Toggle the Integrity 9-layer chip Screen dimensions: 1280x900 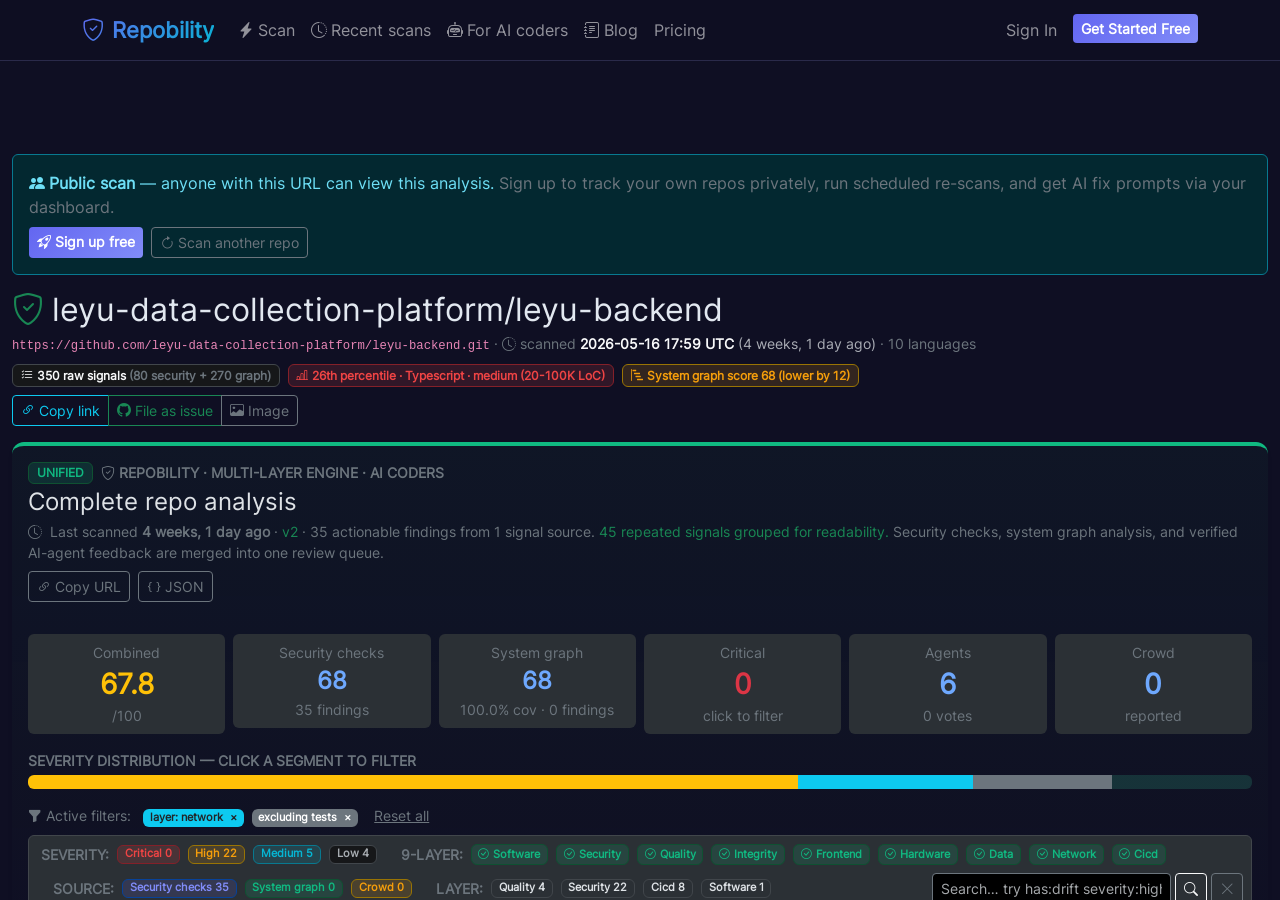click(748, 854)
